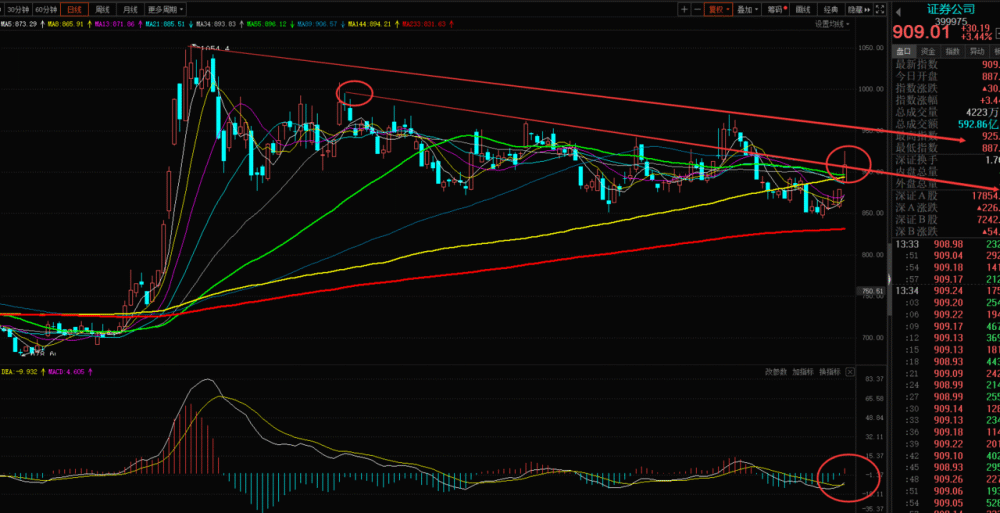Select 盘口 tab in side panel
The height and width of the screenshot is (513, 1000).
[904, 51]
